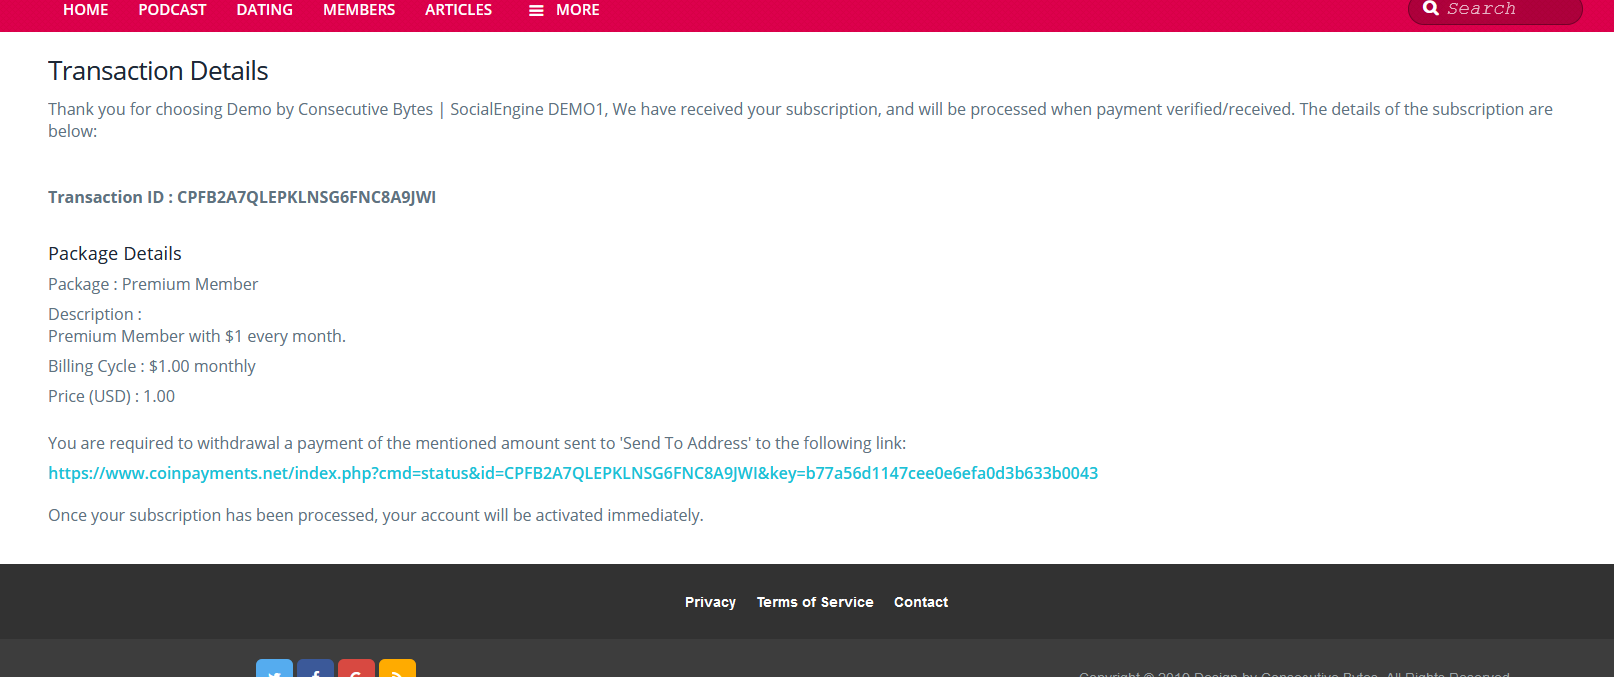Open the MEMBERS page

point(359,10)
